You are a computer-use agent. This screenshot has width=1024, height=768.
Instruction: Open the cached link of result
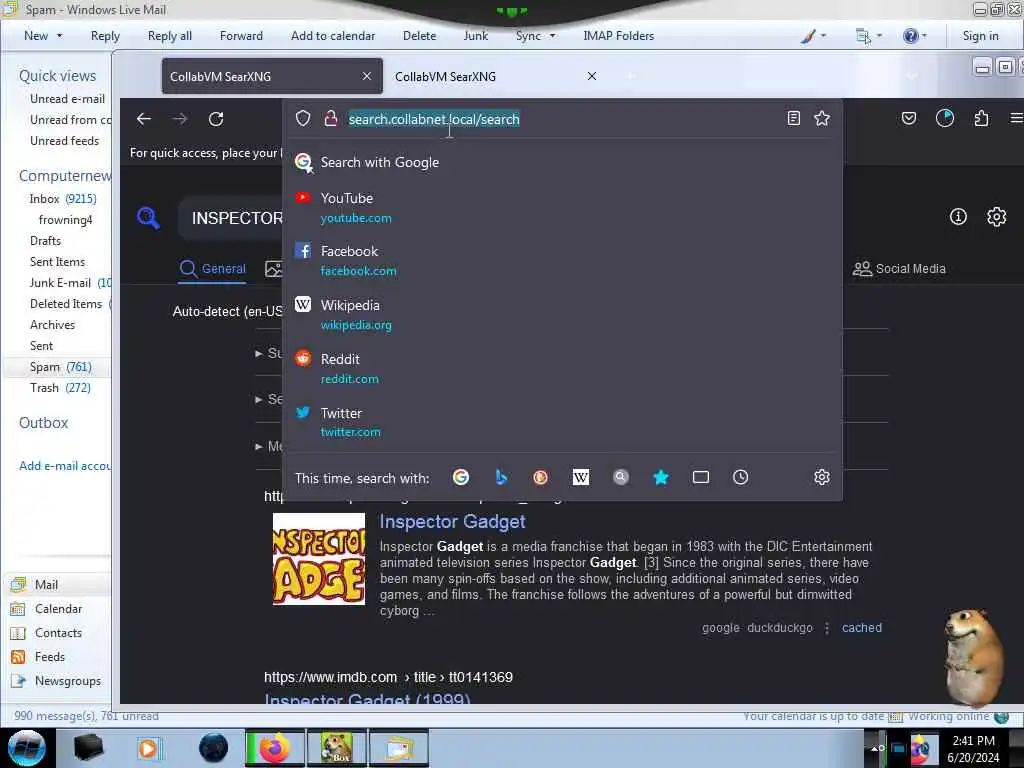click(x=861, y=628)
